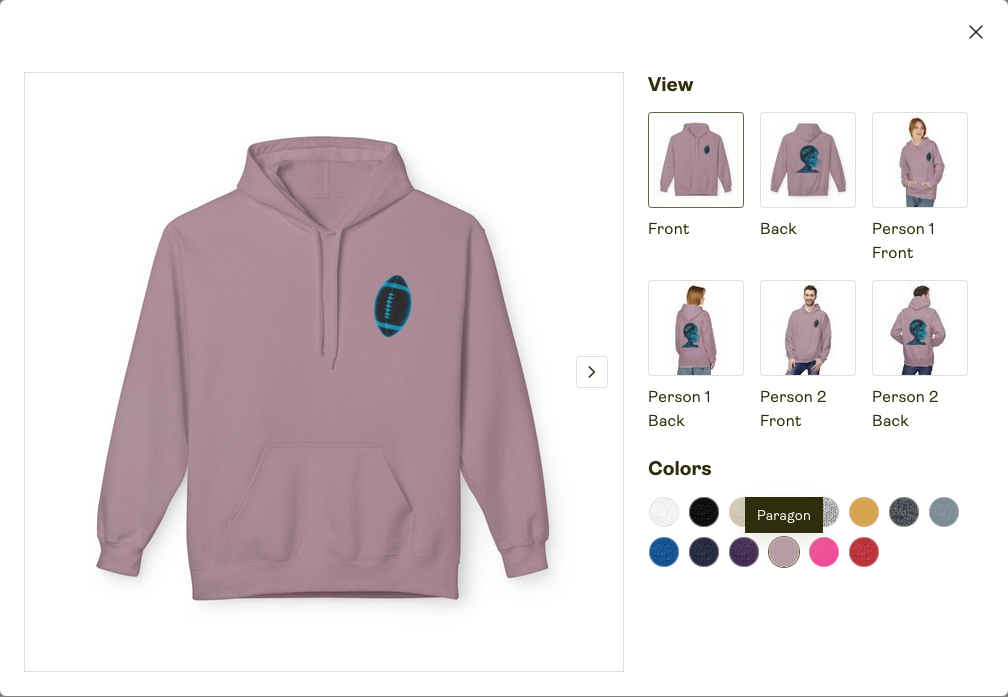This screenshot has width=1008, height=697.
Task: Close the product preview dialog
Action: point(975,32)
